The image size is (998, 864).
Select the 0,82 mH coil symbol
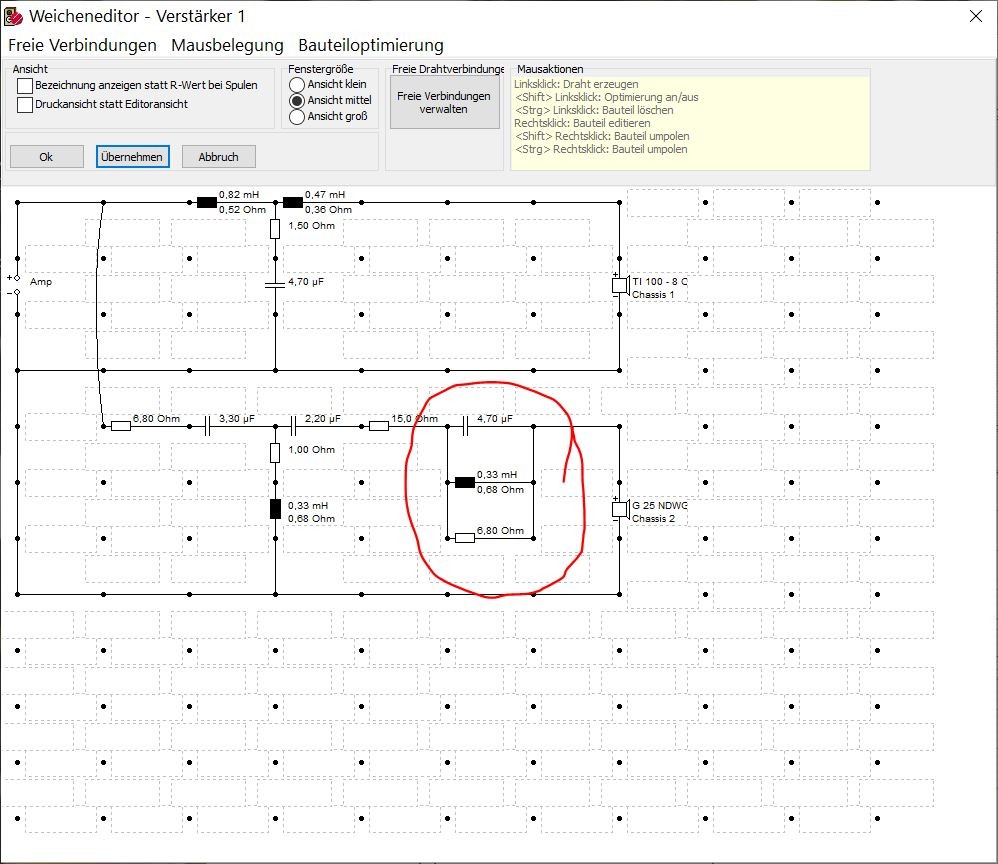pyautogui.click(x=207, y=202)
